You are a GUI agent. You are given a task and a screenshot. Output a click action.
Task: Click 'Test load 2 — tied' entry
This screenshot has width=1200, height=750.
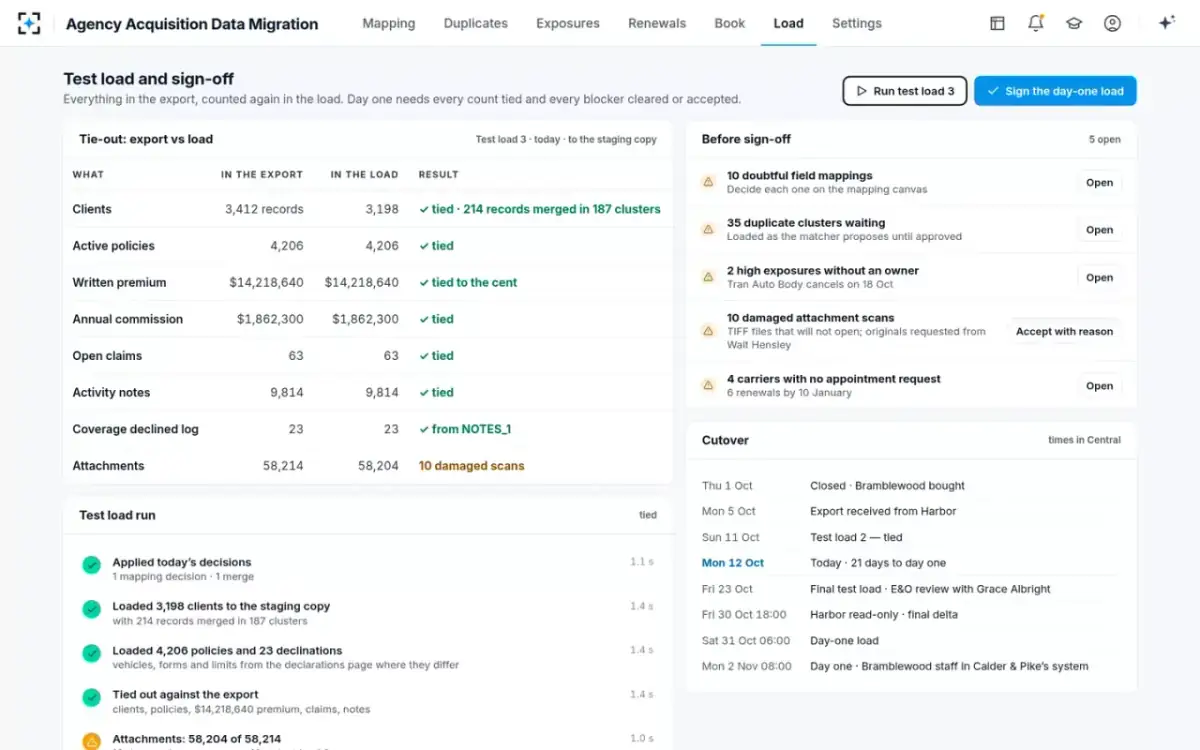(856, 537)
